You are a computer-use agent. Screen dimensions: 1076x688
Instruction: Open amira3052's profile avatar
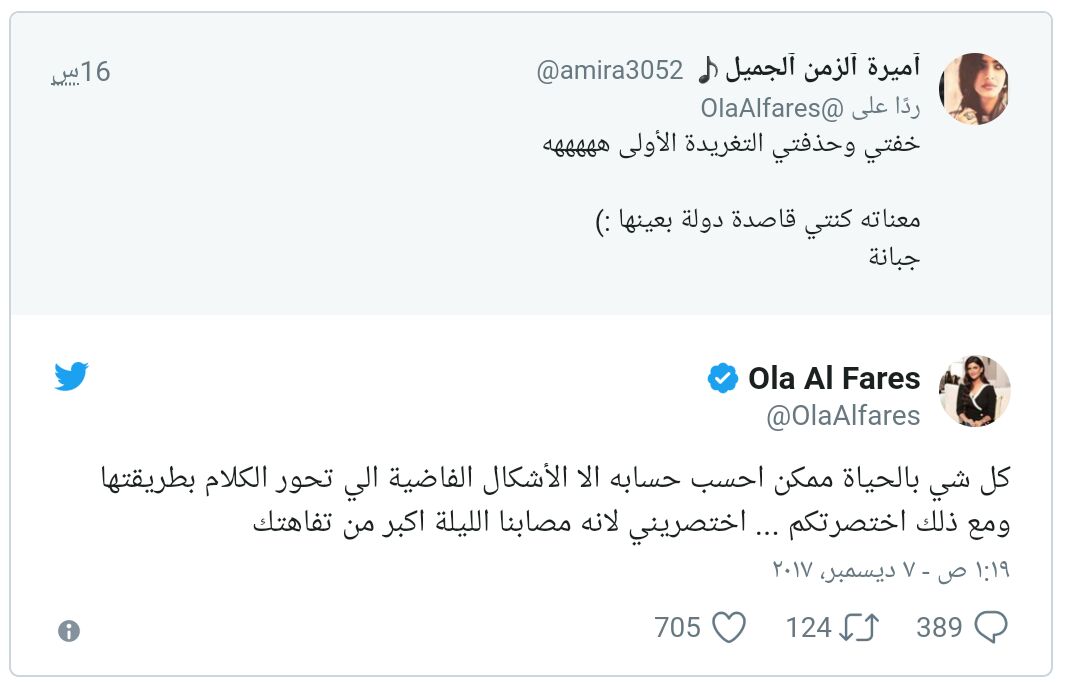point(975,89)
